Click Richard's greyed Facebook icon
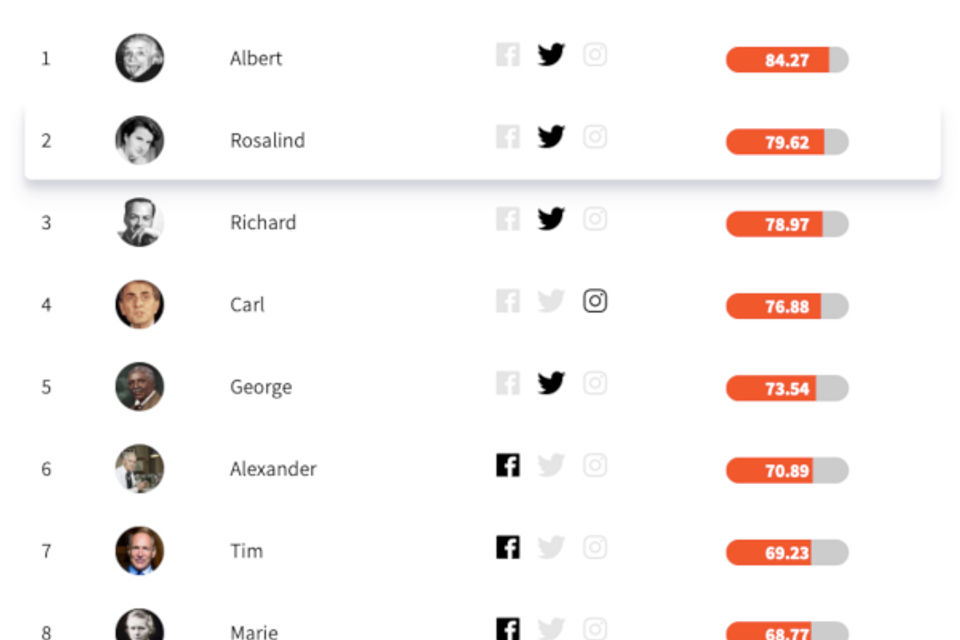 (508, 219)
